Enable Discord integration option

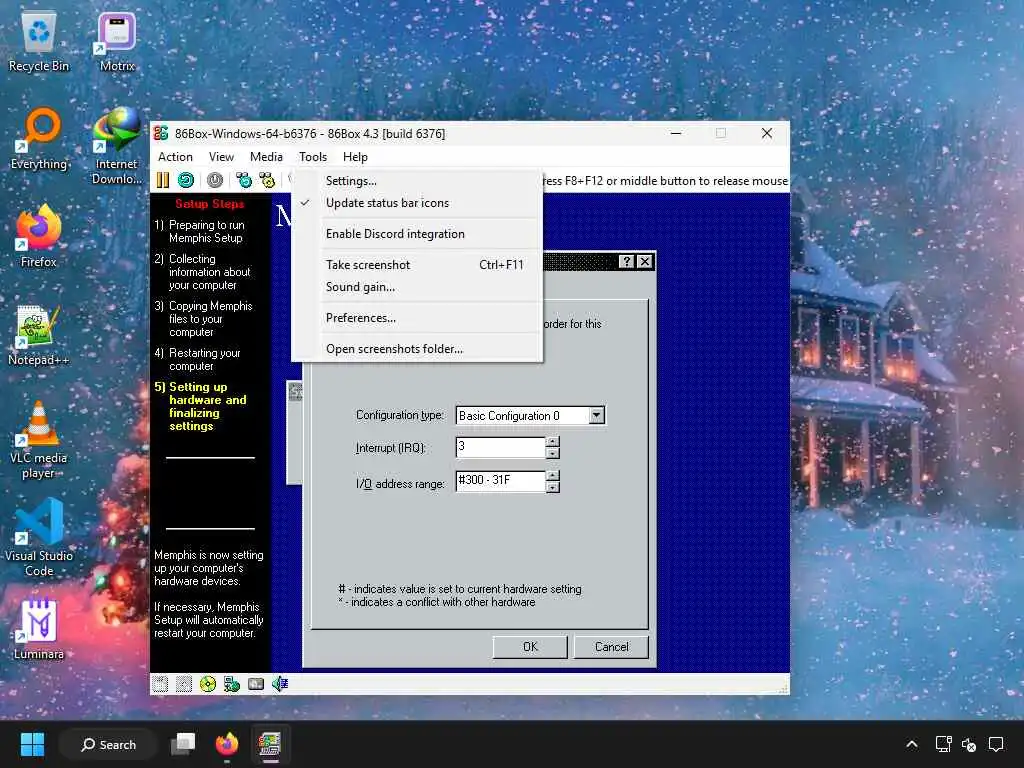tap(417, 234)
